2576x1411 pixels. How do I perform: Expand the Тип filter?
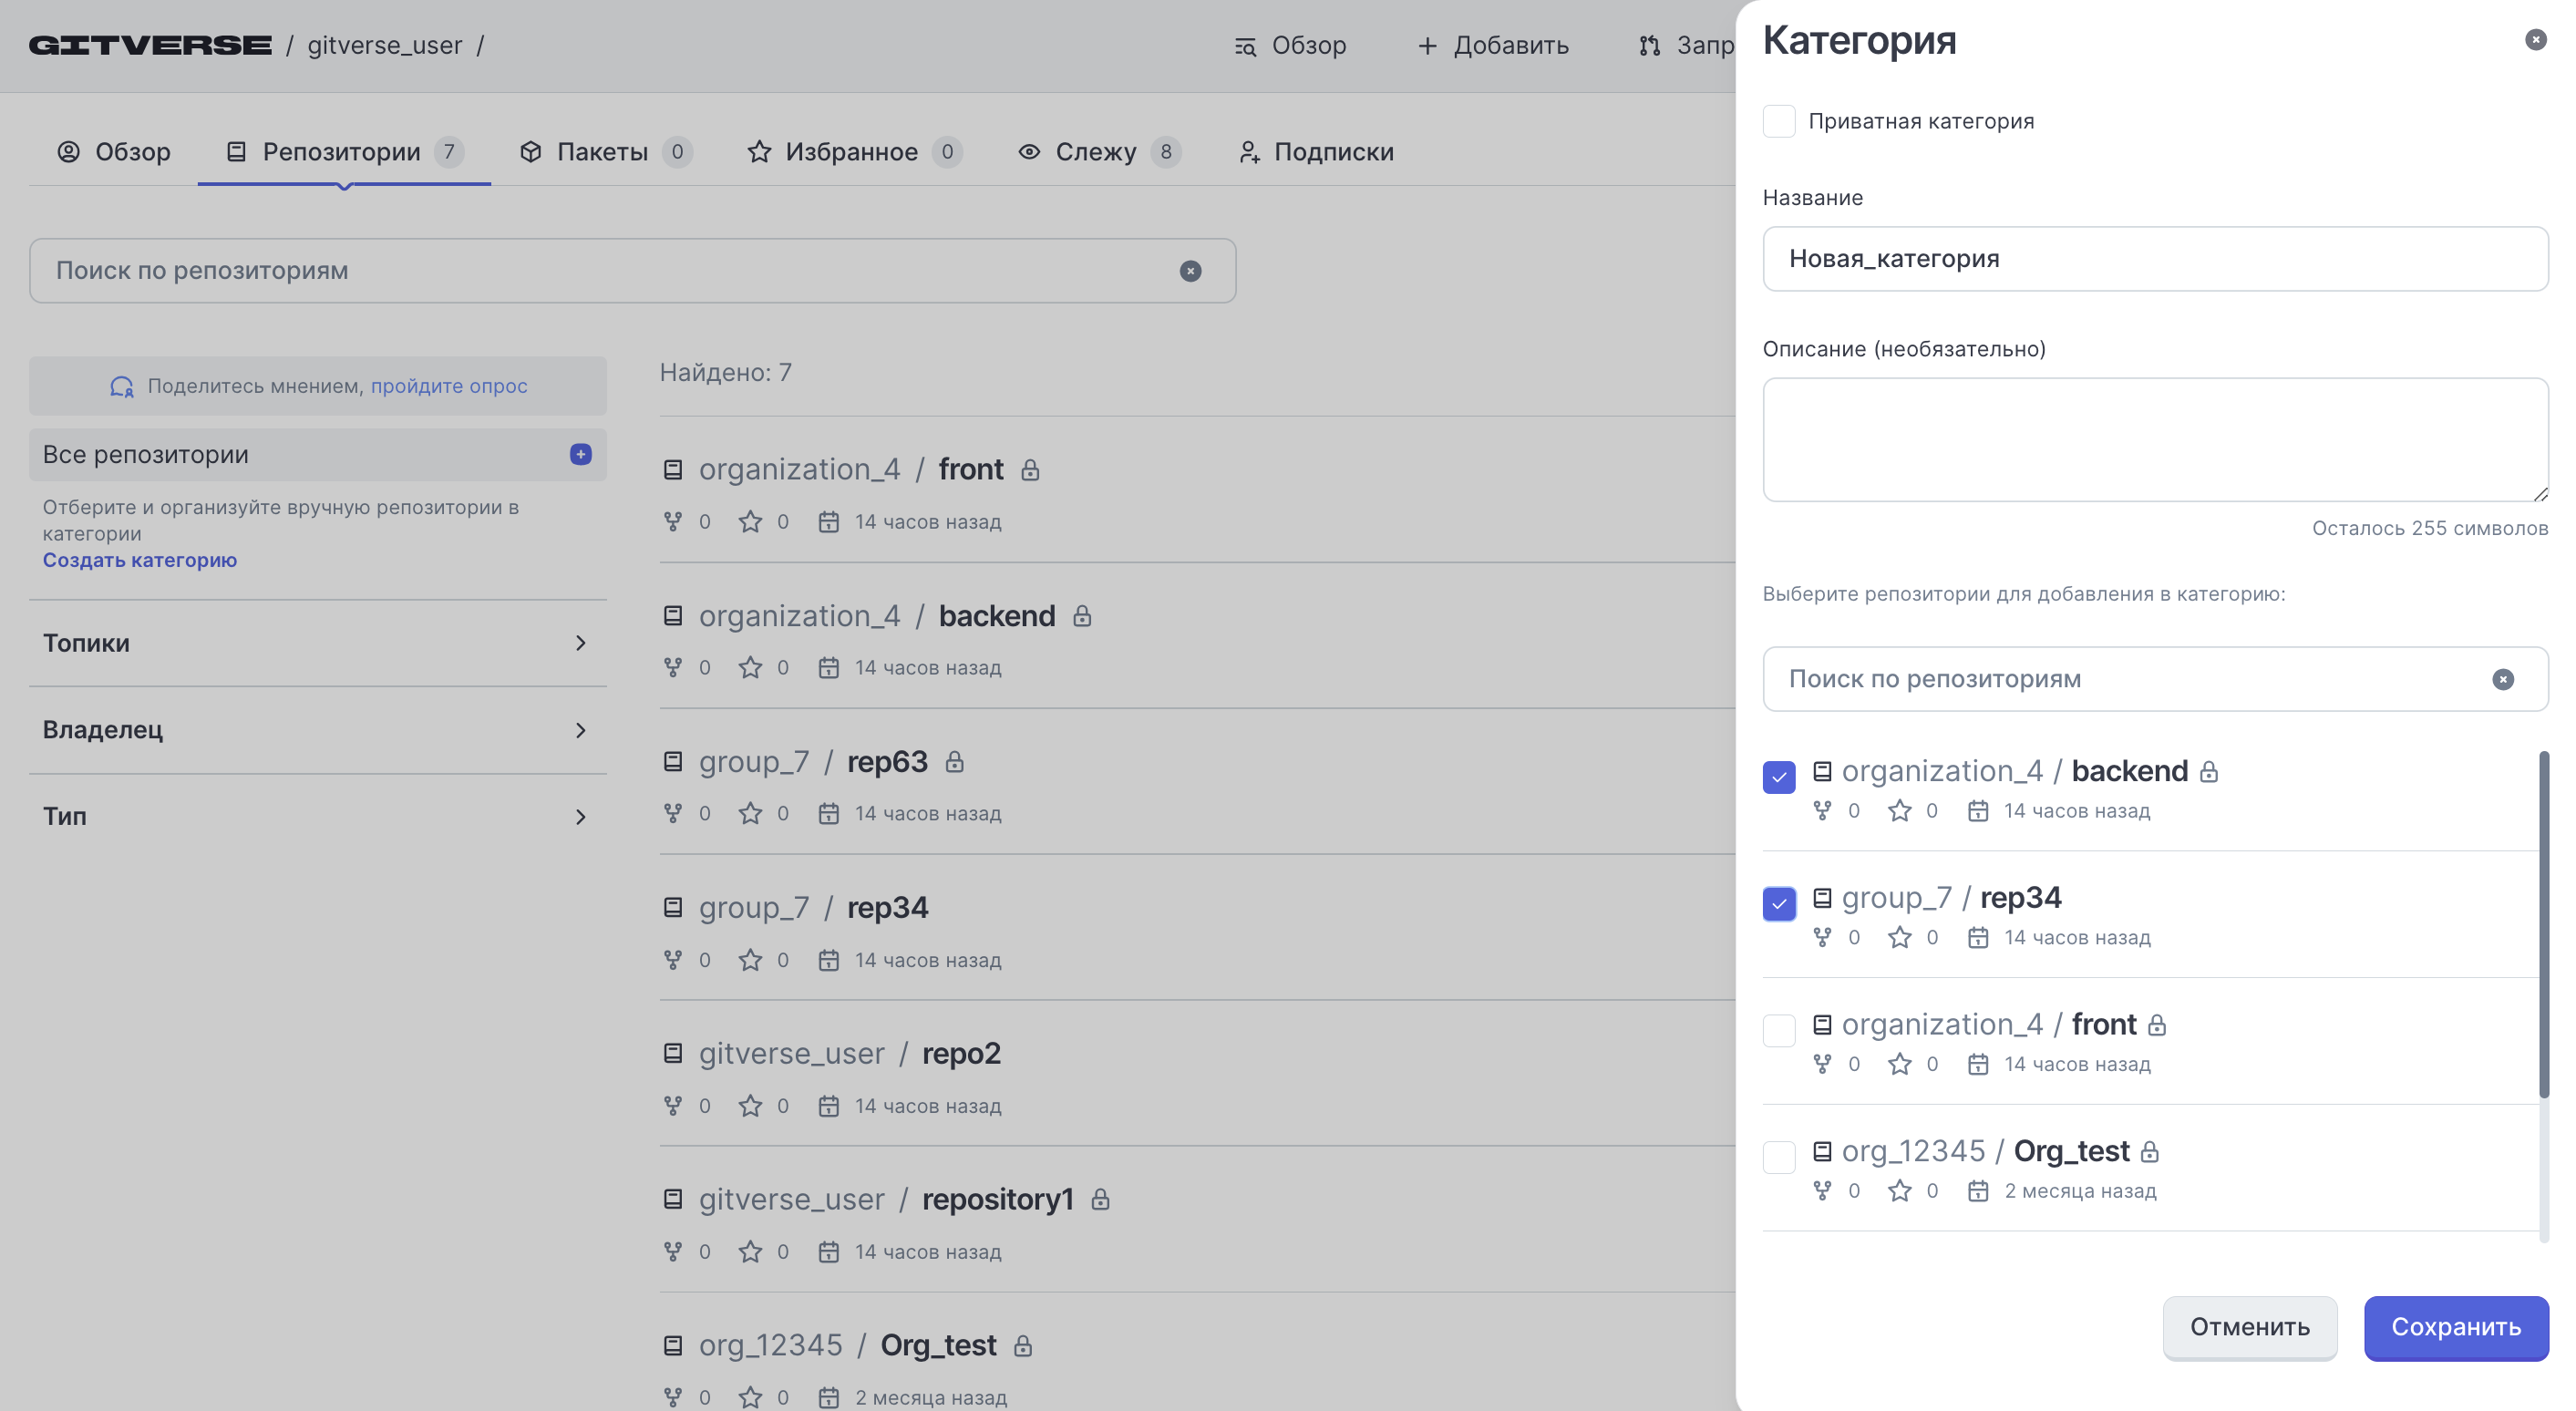coord(318,817)
